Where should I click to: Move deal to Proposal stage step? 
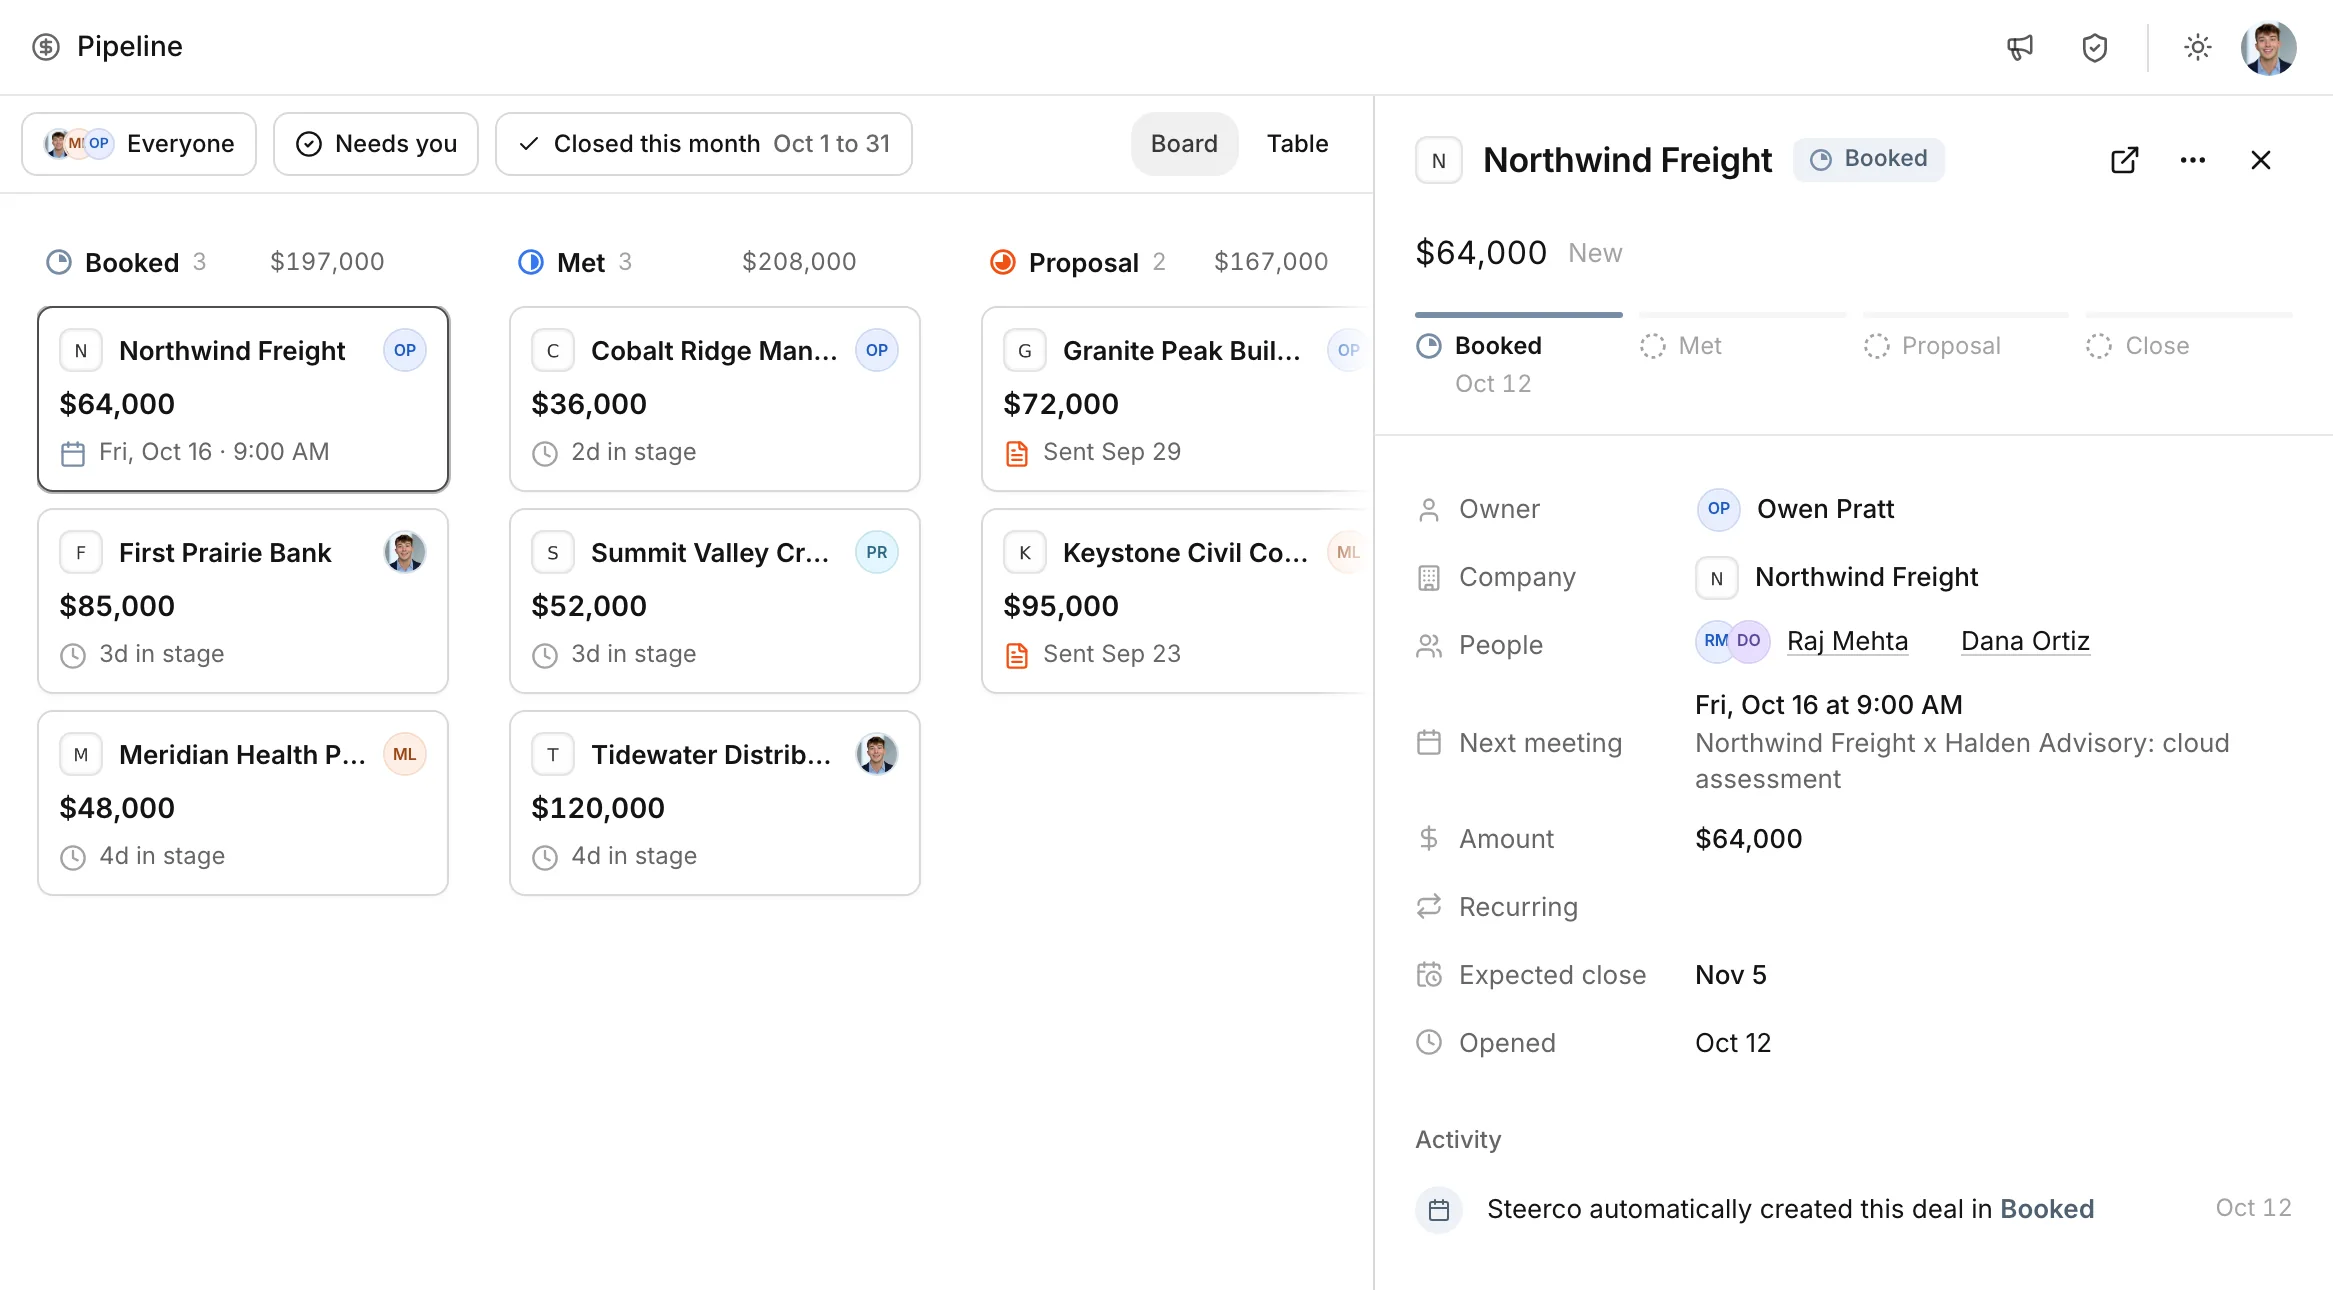1932,346
